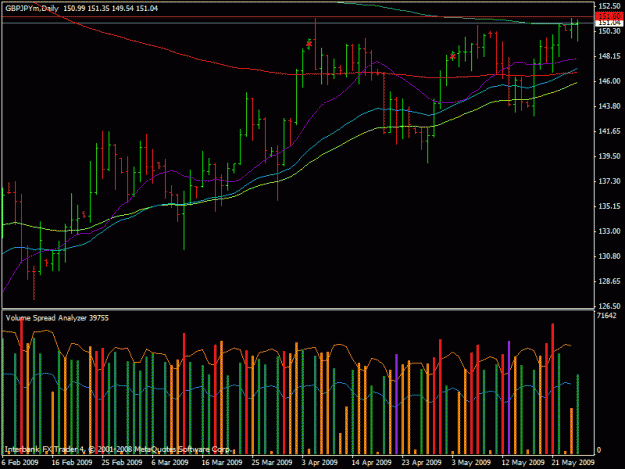Click the Interbank FX Trader 4 copyright text

118,449
